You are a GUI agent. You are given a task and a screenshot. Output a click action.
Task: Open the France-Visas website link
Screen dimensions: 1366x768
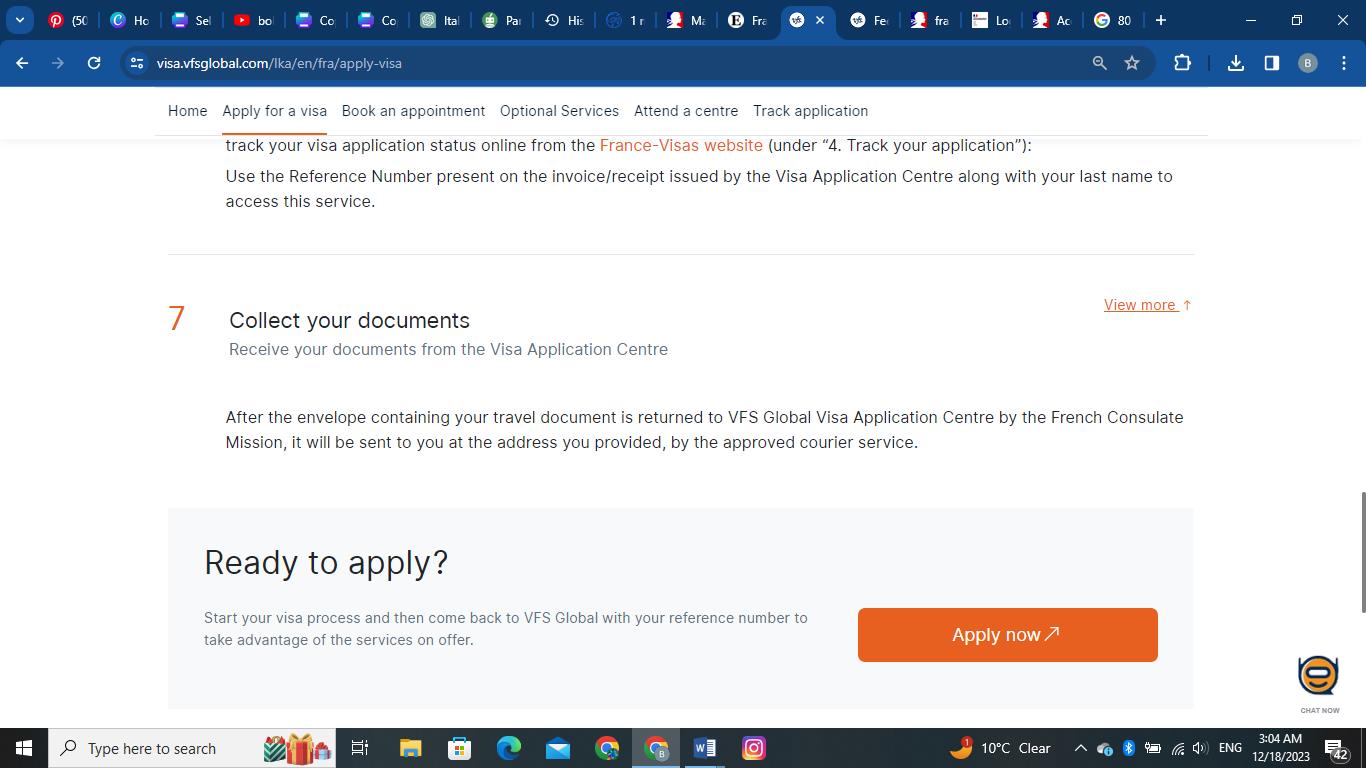click(x=681, y=145)
